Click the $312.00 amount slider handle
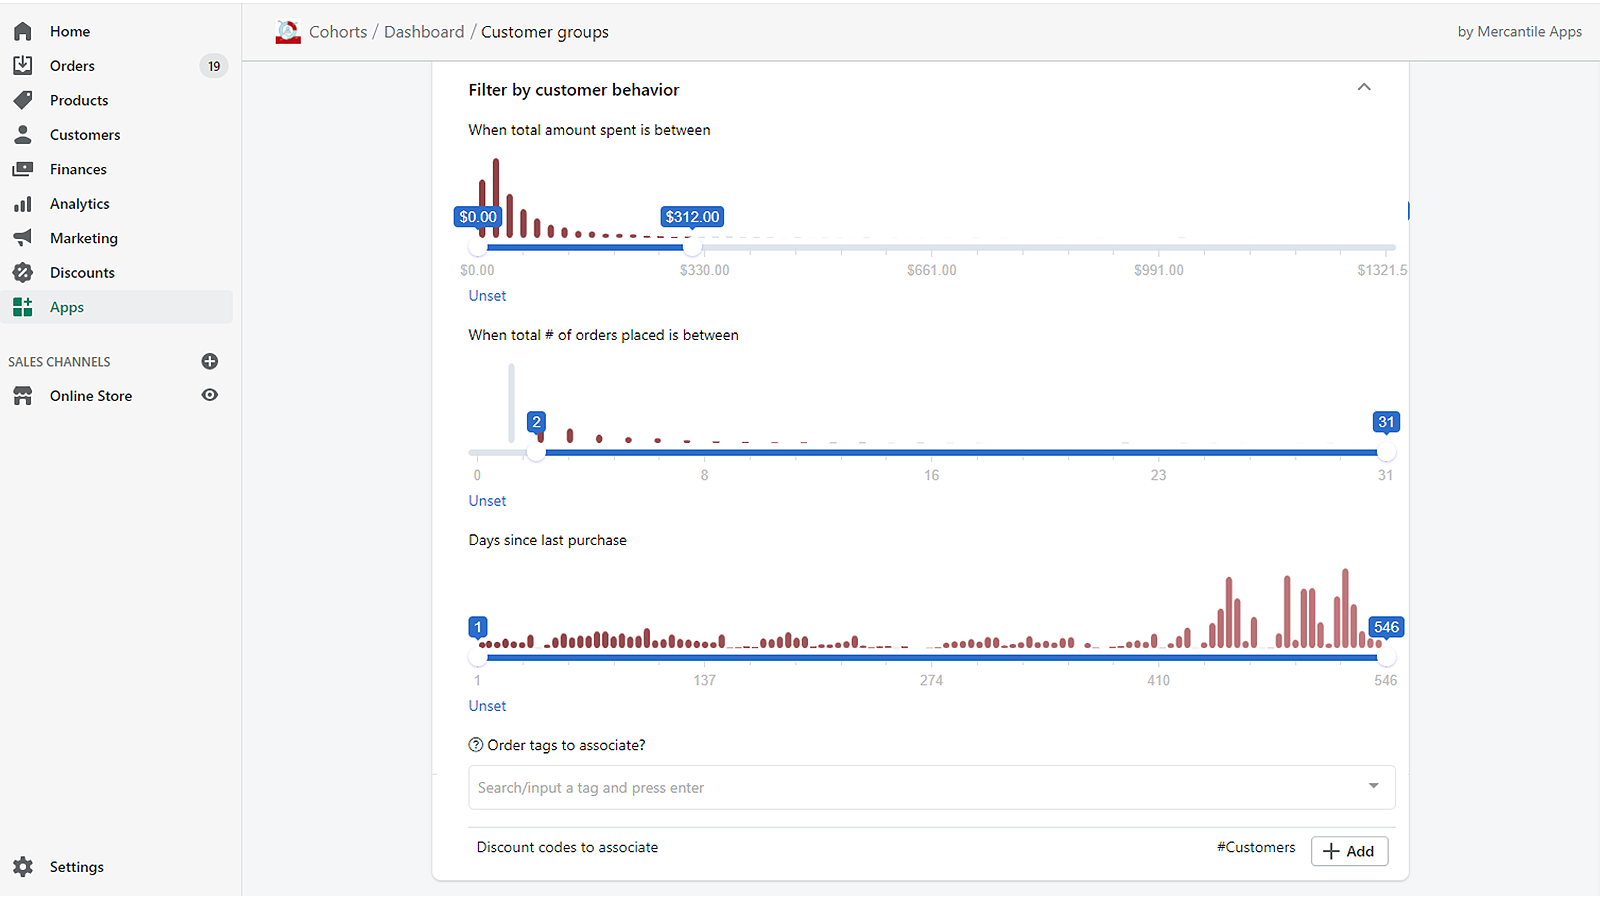1600x900 pixels. [x=692, y=247]
